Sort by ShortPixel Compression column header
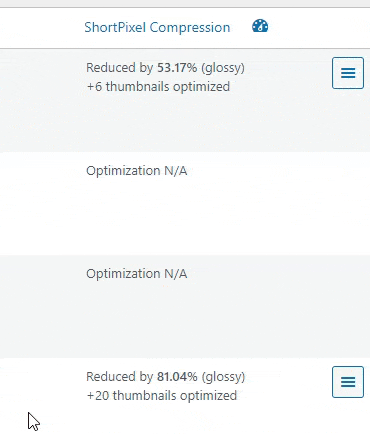 click(x=157, y=27)
